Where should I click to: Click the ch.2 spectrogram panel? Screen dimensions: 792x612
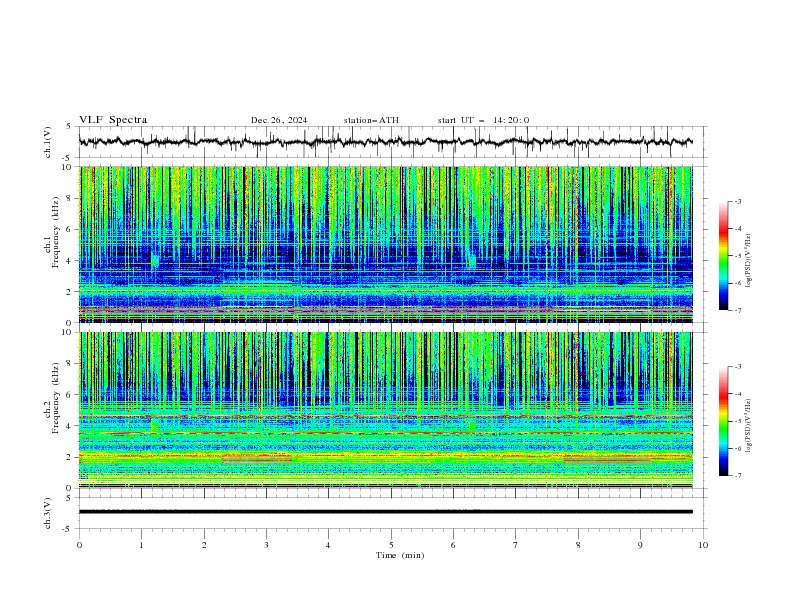click(386, 410)
